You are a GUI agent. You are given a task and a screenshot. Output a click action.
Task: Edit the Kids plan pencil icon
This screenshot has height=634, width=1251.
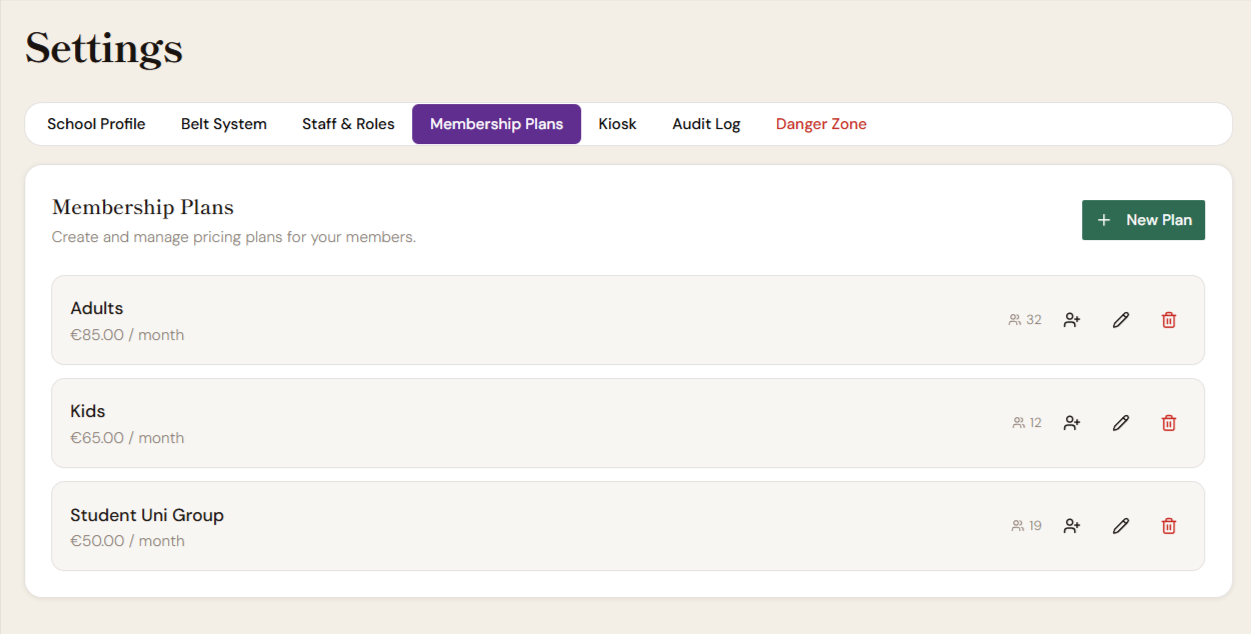[x=1121, y=423]
